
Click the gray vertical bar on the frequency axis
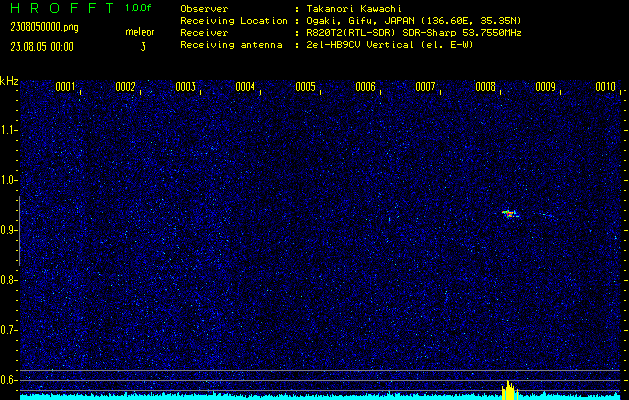19,231
